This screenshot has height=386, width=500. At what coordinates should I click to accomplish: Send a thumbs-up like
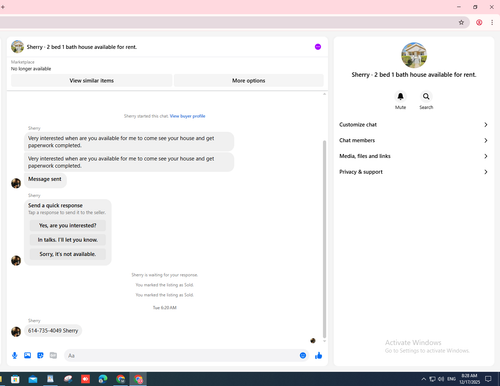pyautogui.click(x=318, y=355)
